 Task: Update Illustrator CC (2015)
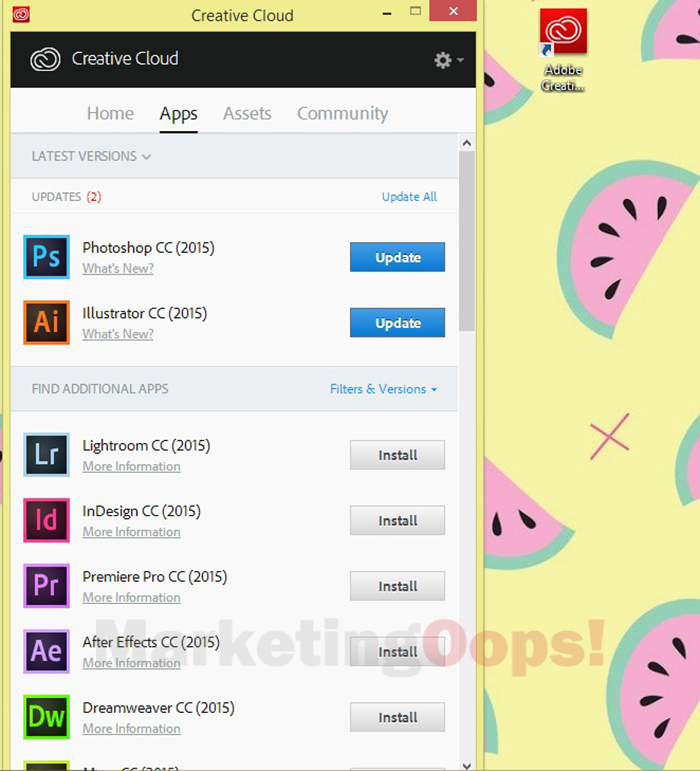point(397,323)
